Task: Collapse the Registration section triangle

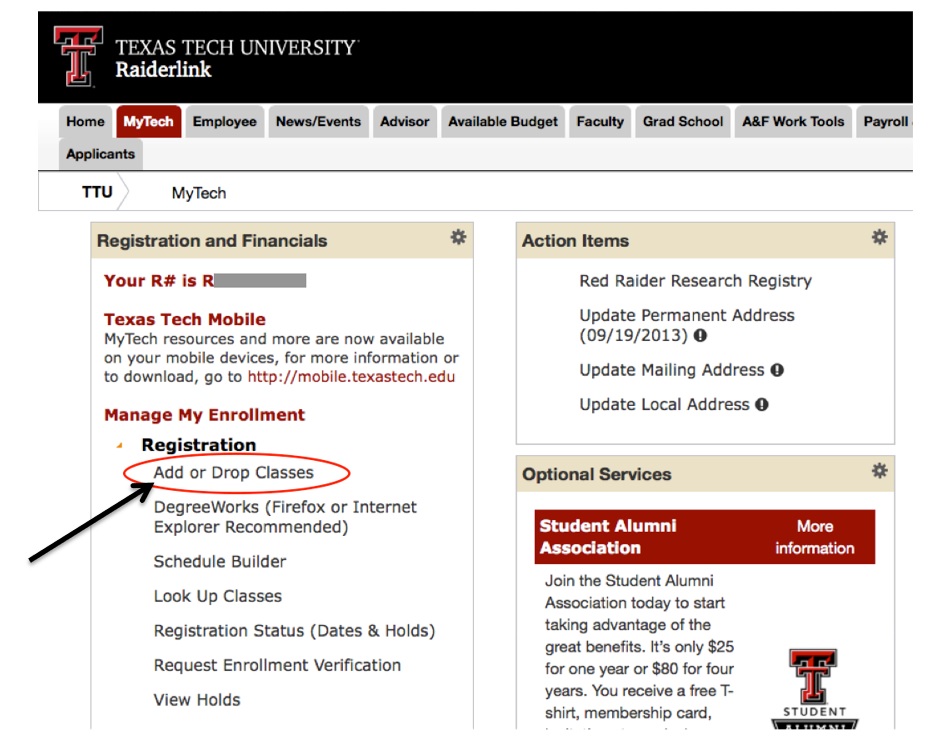Action: [x=120, y=445]
